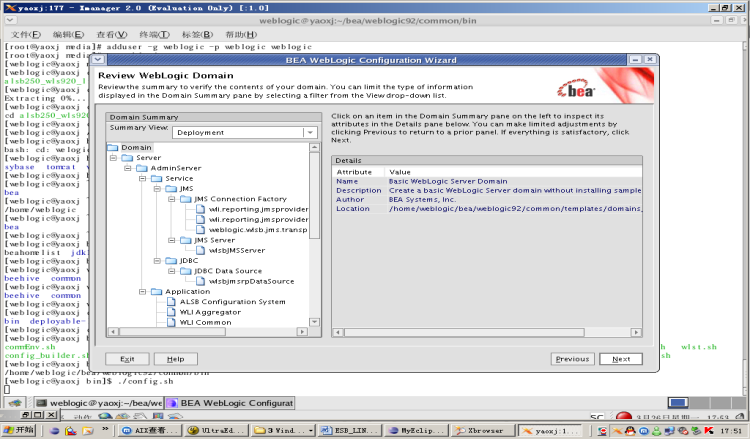Open the terminal window menu arrow button

10,20
